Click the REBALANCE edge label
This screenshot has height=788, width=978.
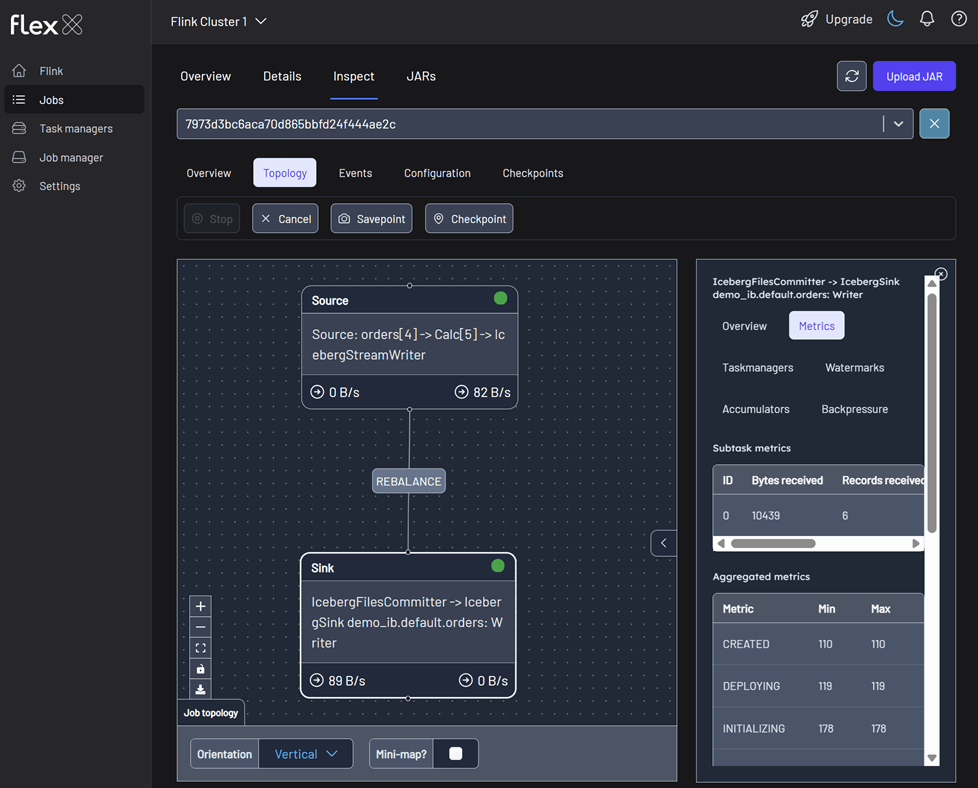coord(409,481)
